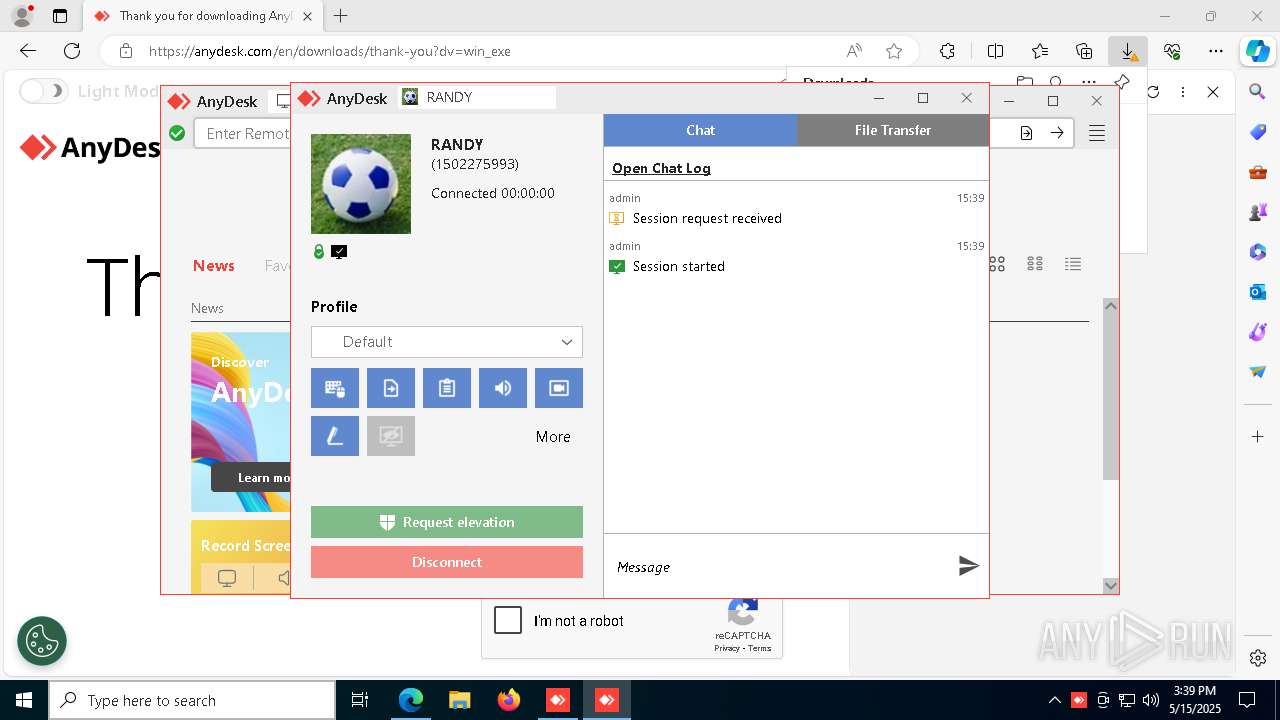Open Edge Collections icon
Viewport: 1280px width, 720px height.
pos(1084,51)
